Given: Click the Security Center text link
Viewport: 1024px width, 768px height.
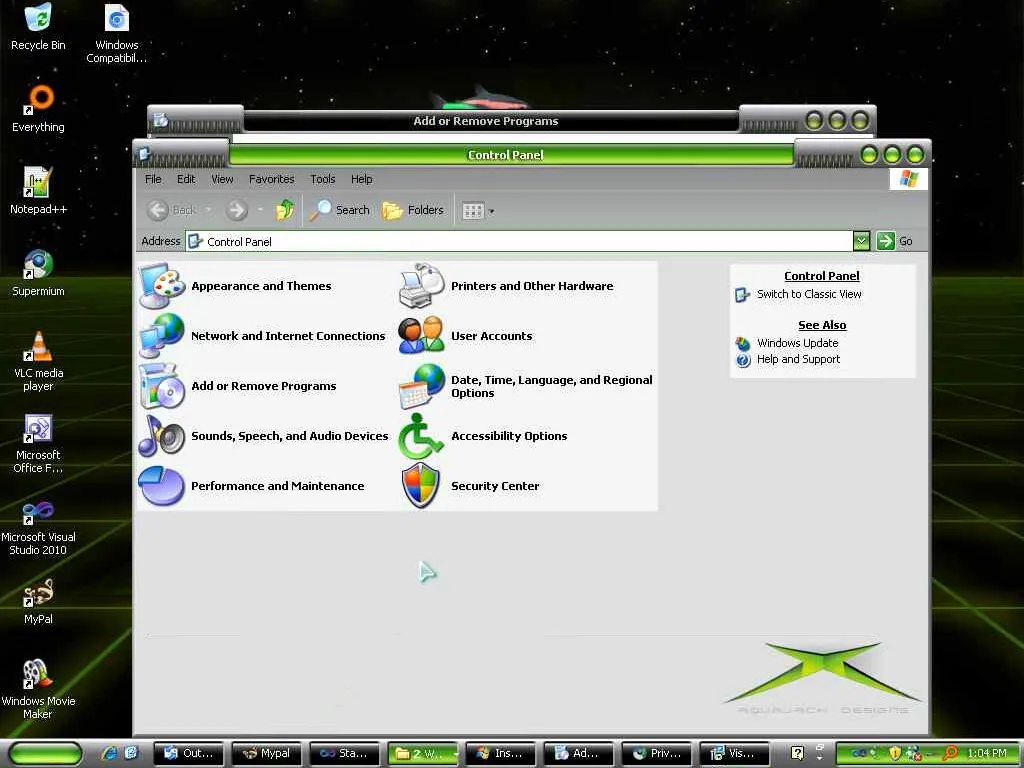Looking at the screenshot, I should click(495, 486).
